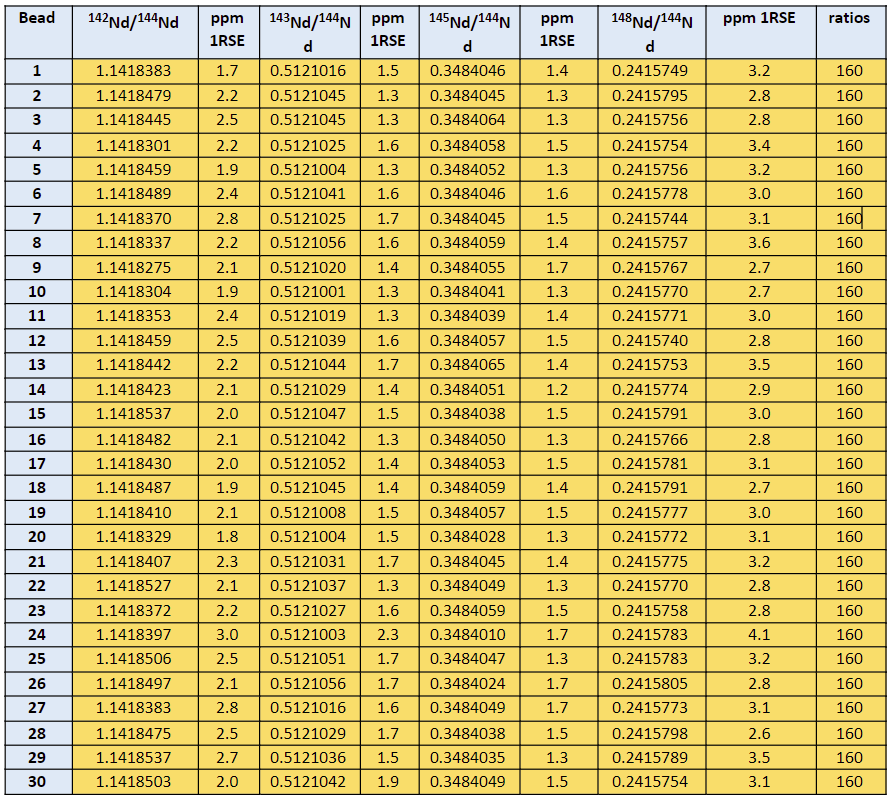Click the cell containing 0.3484052
Image resolution: width=887 pixels, height=795 pixels.
point(470,170)
